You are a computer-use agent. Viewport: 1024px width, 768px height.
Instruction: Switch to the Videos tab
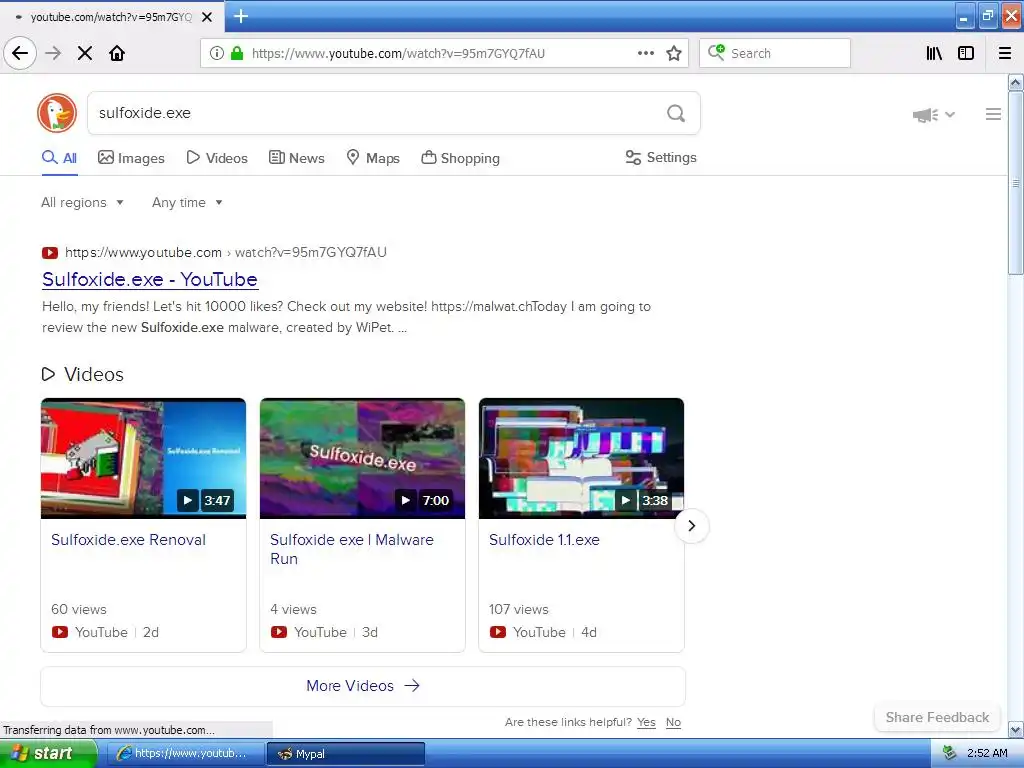click(217, 157)
